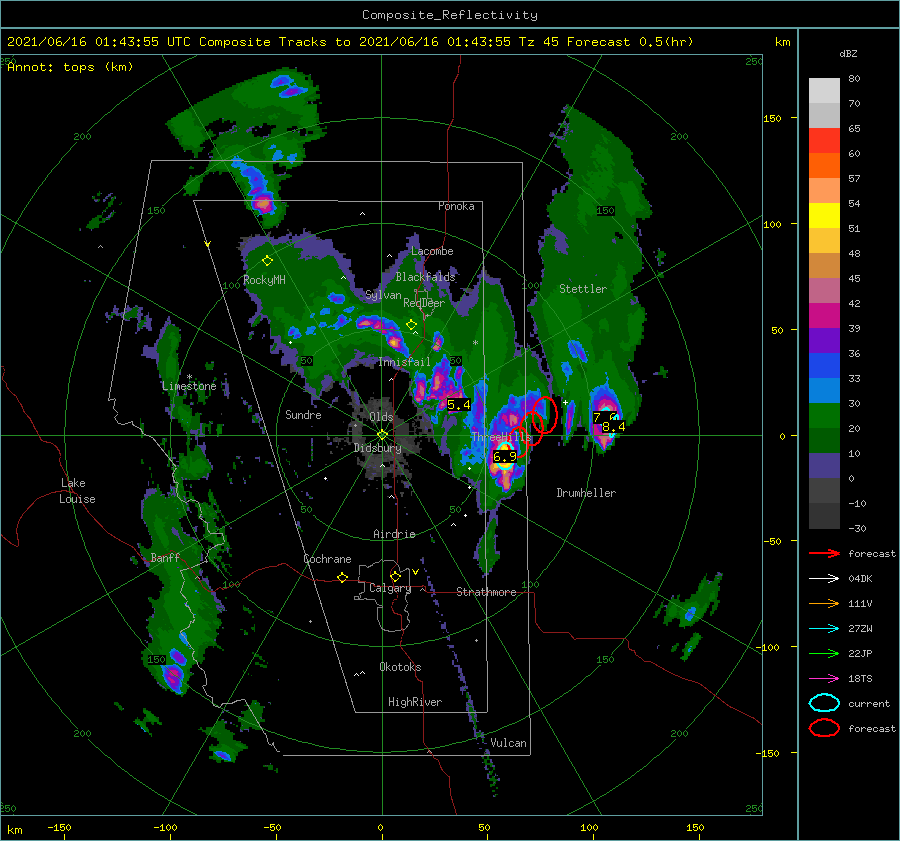Screen dimensions: 900x841
Task: Click the RedDeer city label
Action: click(424, 303)
